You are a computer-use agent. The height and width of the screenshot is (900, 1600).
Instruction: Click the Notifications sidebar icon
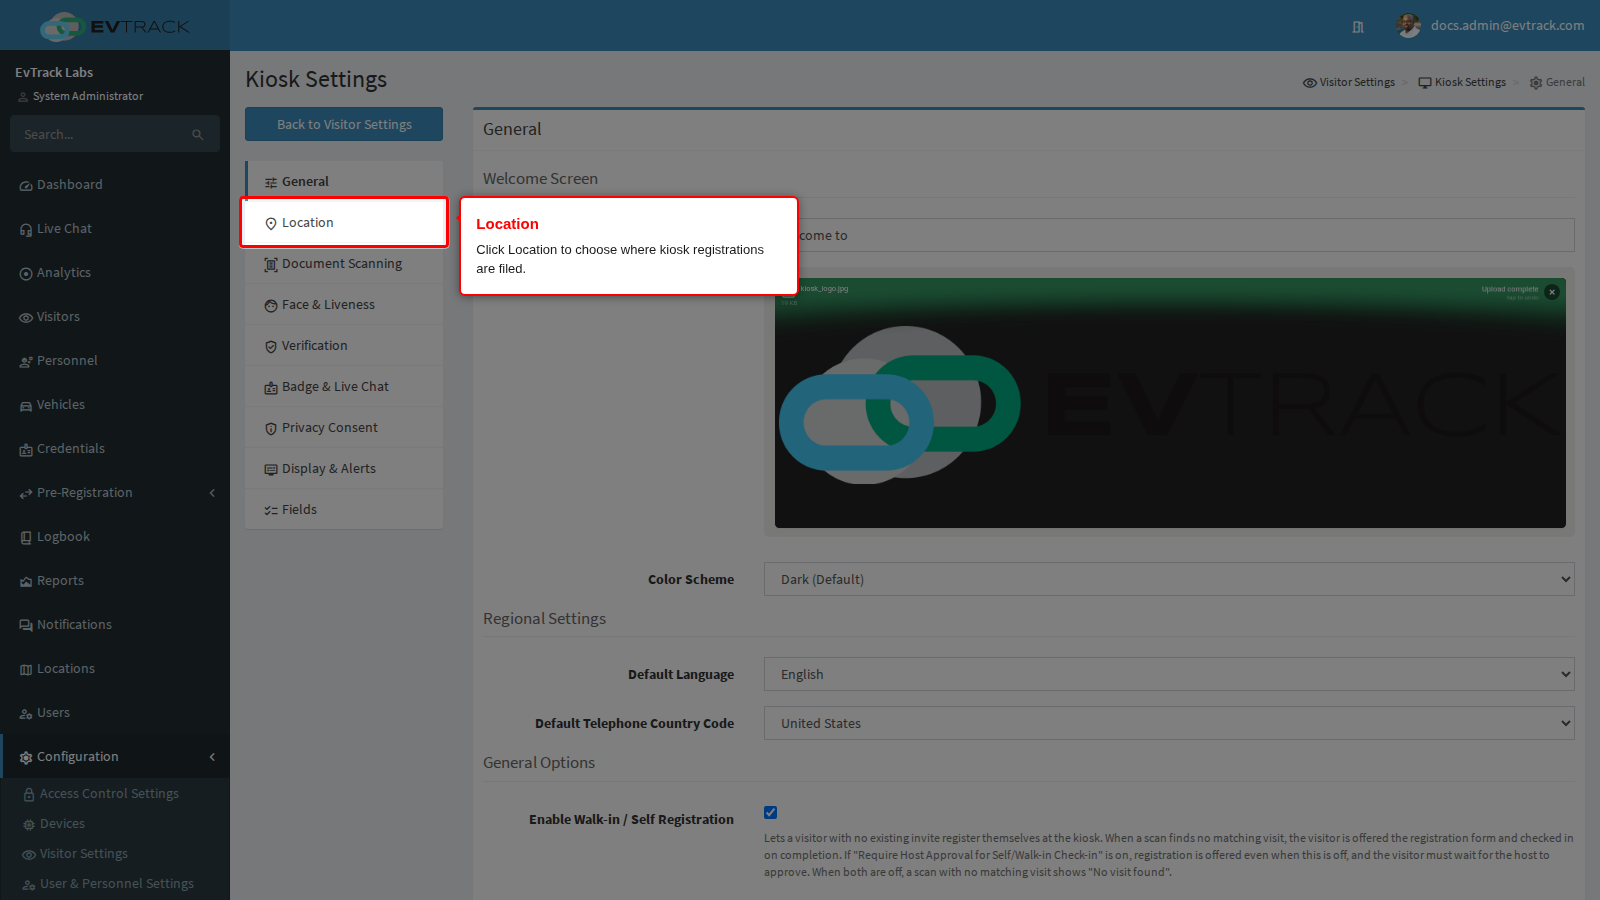[26, 626]
